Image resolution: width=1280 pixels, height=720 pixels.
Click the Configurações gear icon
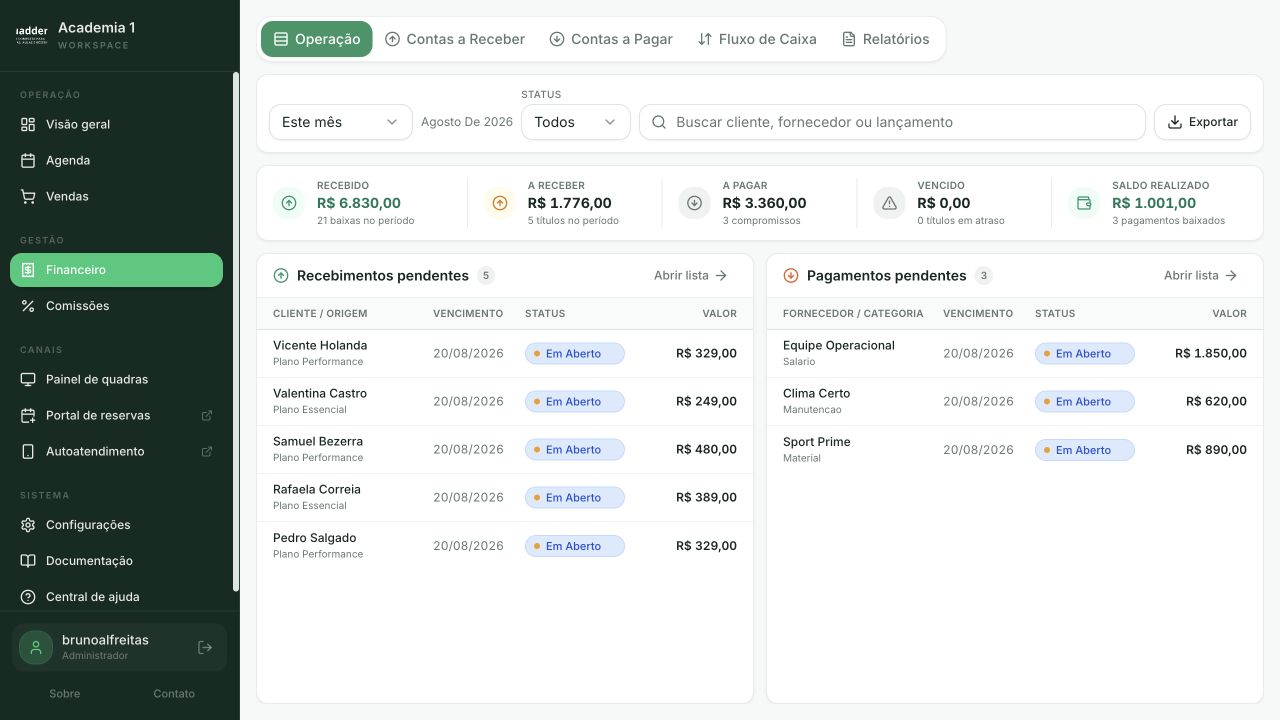28,525
